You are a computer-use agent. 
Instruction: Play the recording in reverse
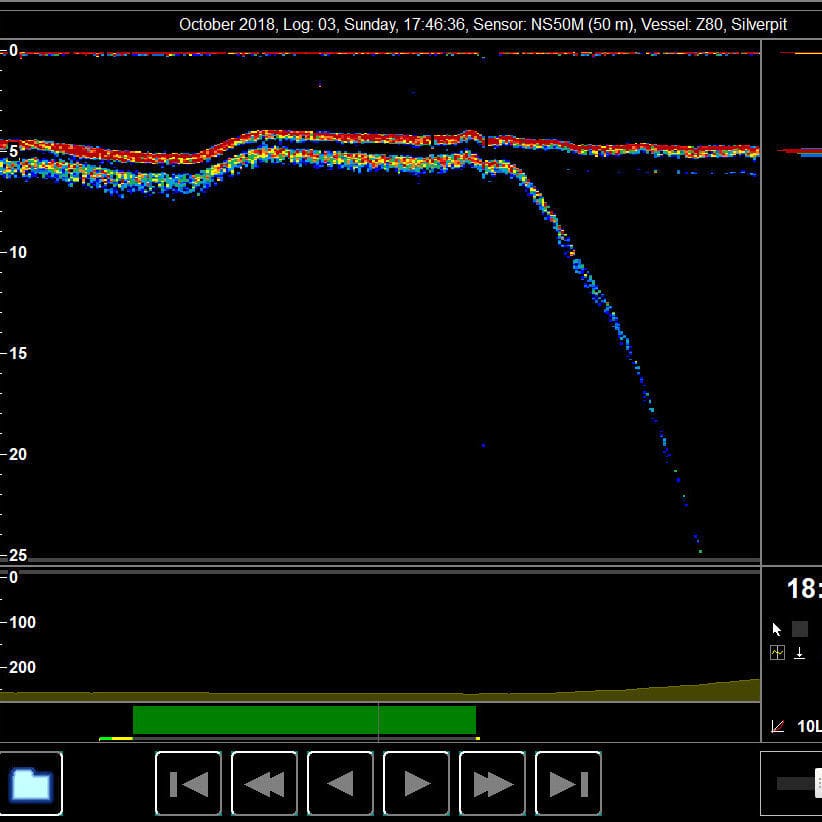tap(340, 785)
